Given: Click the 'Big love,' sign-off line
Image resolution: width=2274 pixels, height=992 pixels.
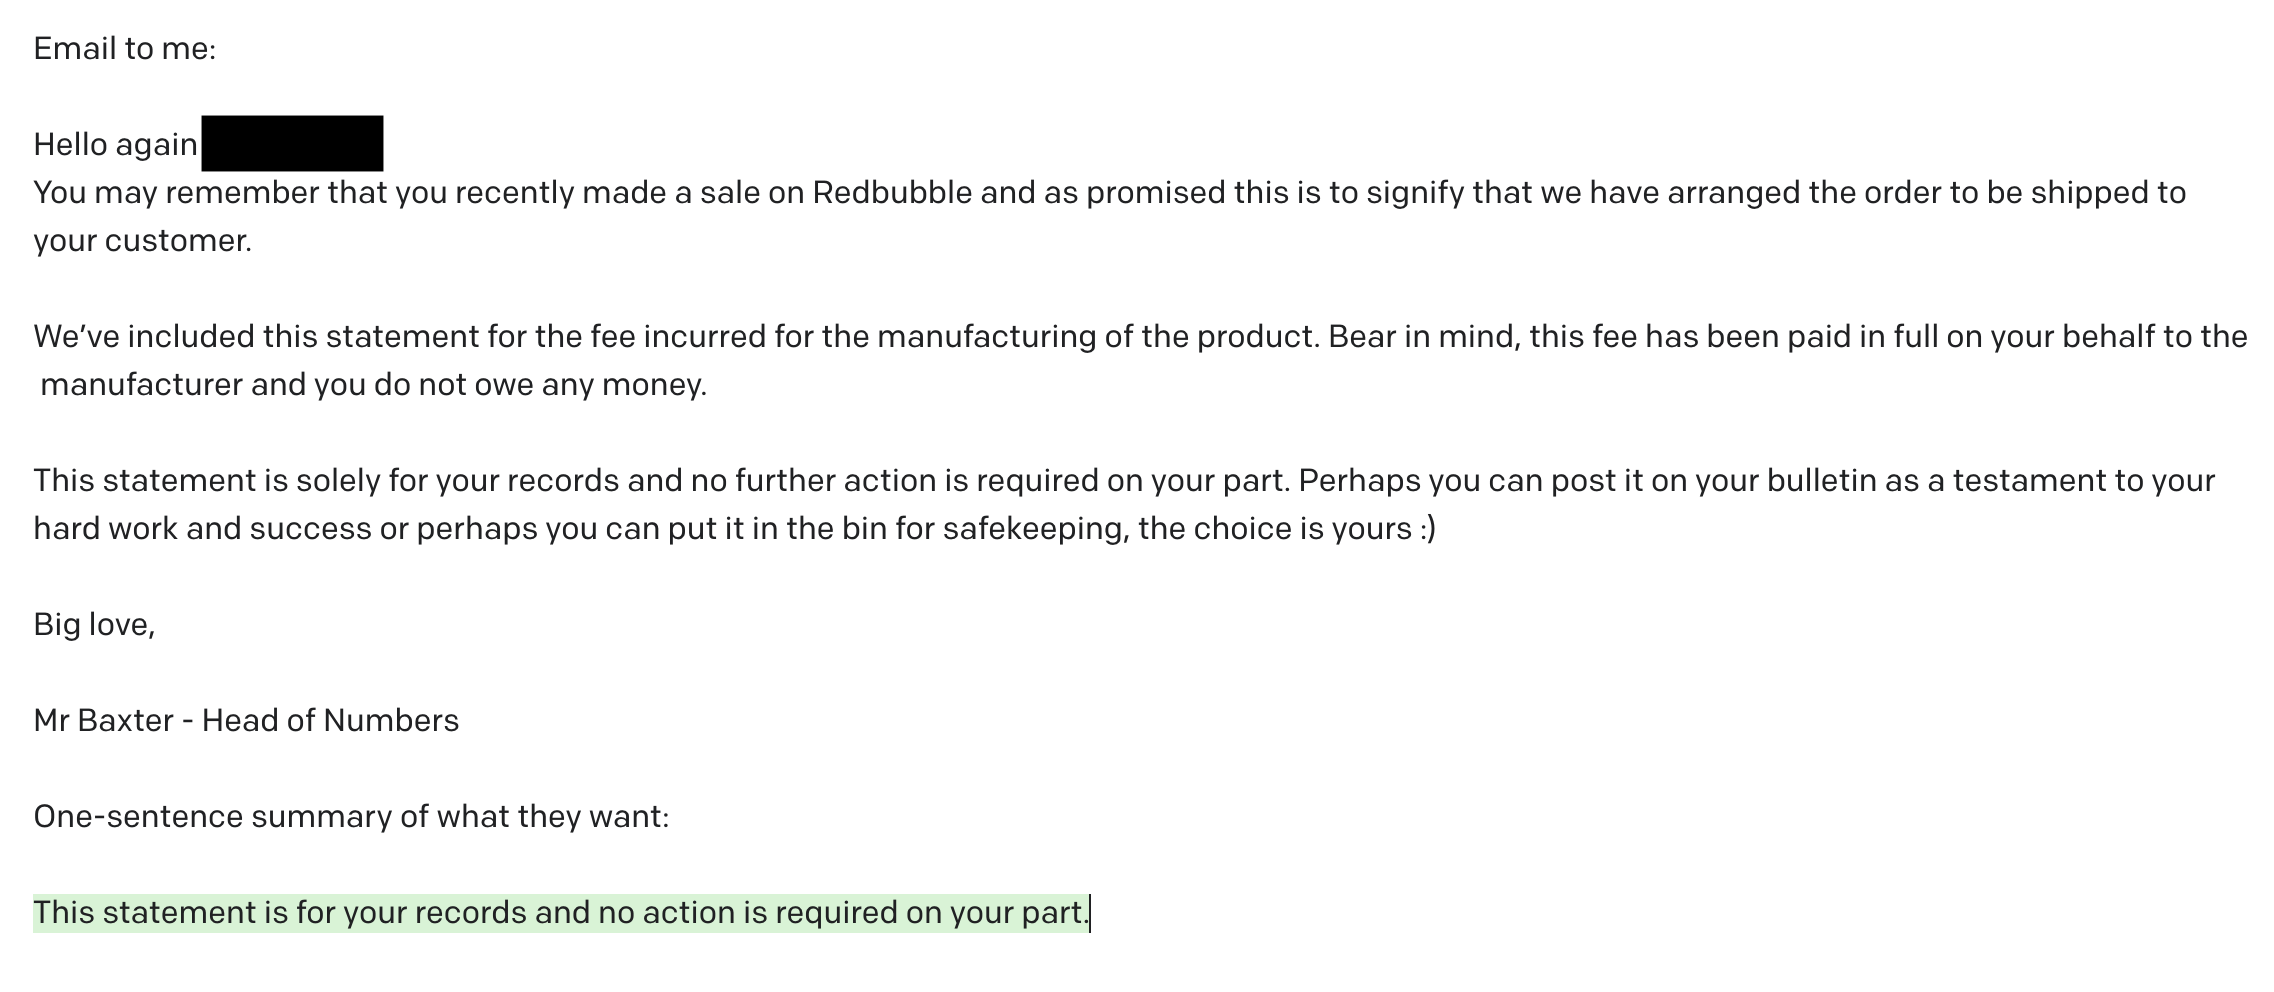Looking at the screenshot, I should click(x=94, y=625).
